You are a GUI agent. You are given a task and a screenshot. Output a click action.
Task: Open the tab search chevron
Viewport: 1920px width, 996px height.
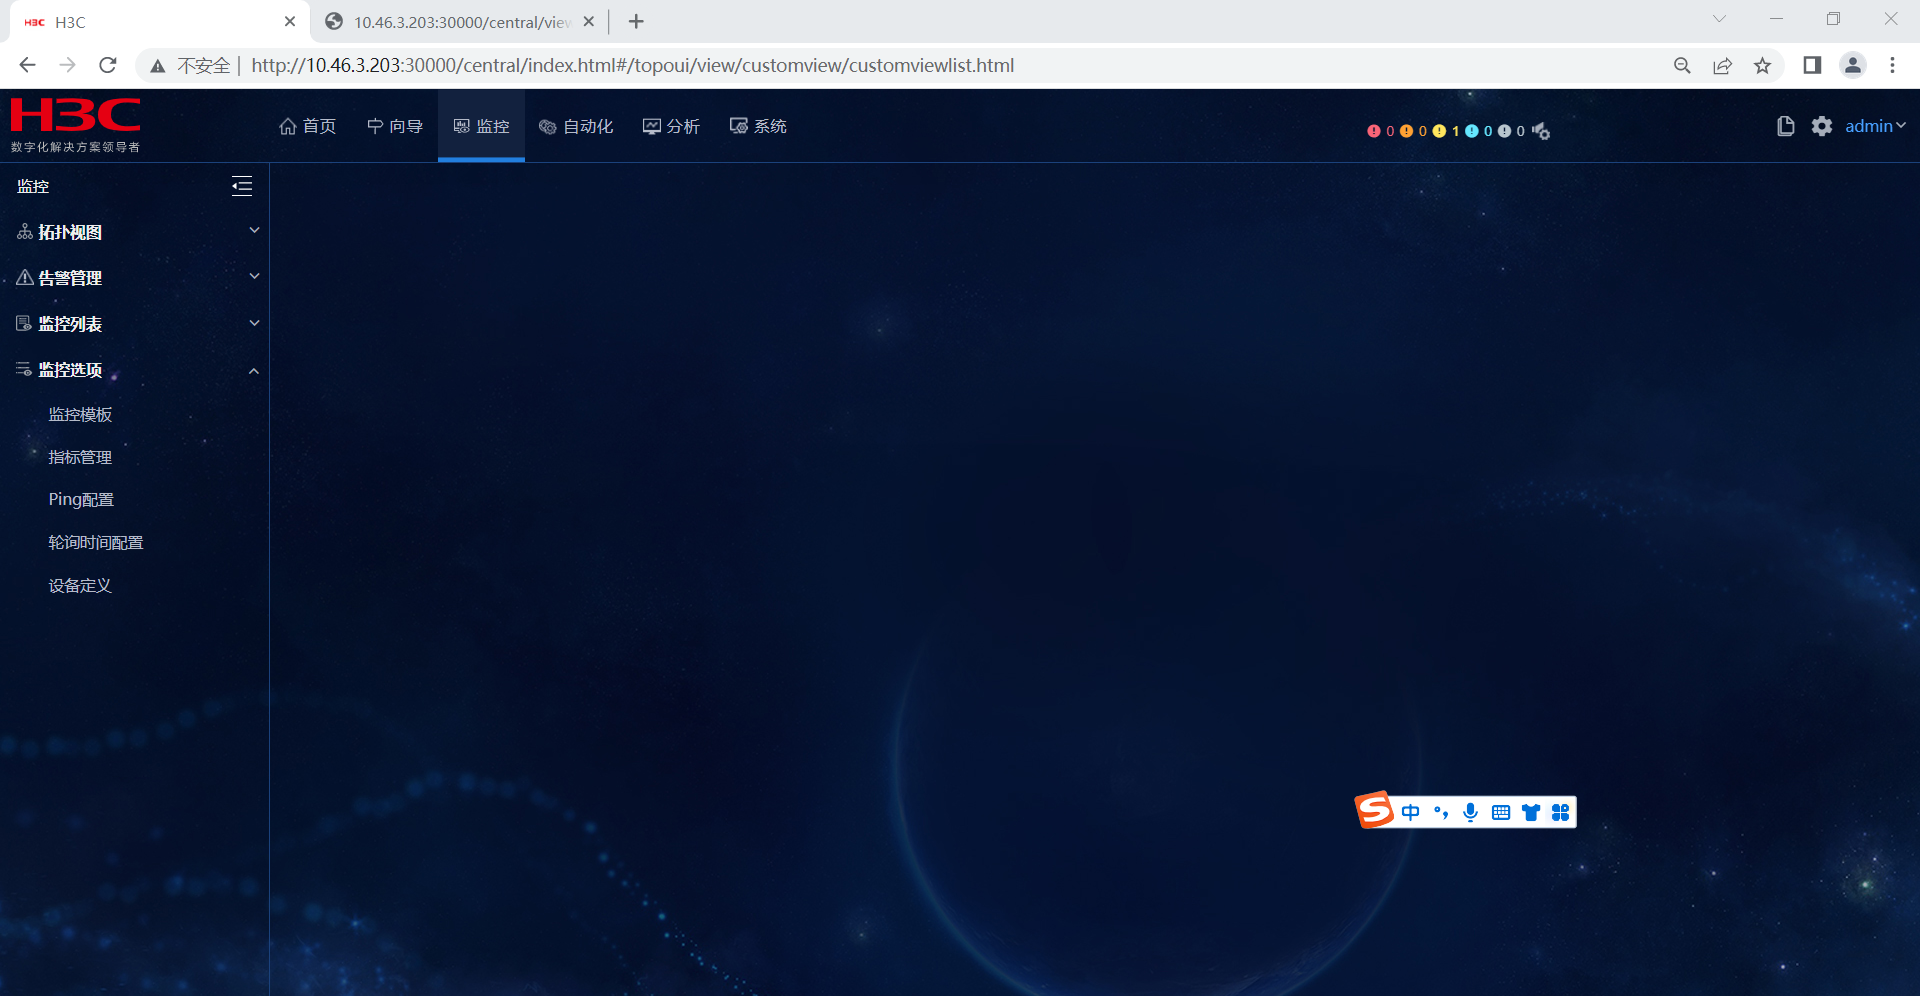pos(1719,19)
